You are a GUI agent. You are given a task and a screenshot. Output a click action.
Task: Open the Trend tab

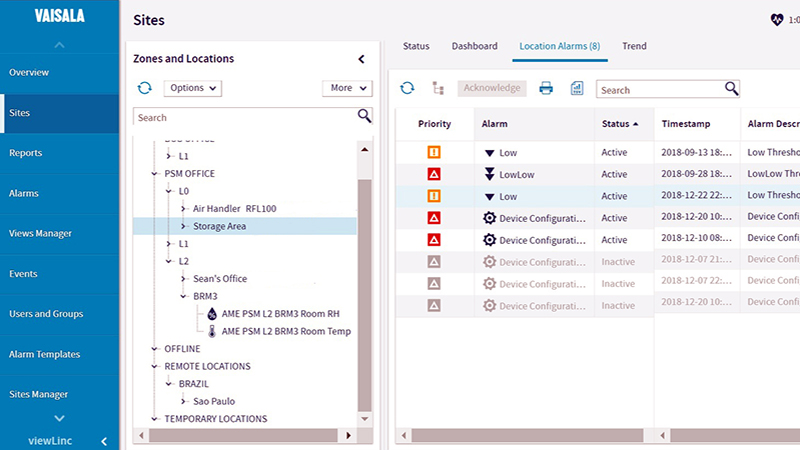pos(633,47)
